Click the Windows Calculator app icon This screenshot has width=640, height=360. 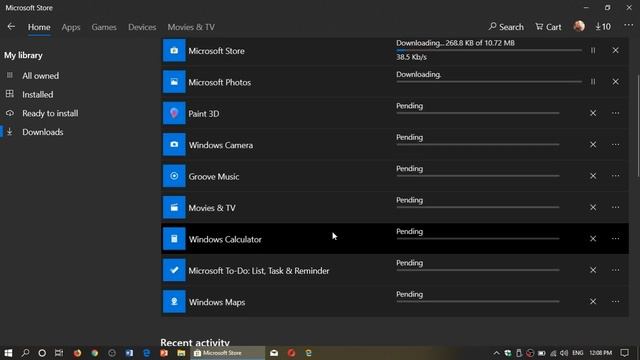pyautogui.click(x=174, y=239)
